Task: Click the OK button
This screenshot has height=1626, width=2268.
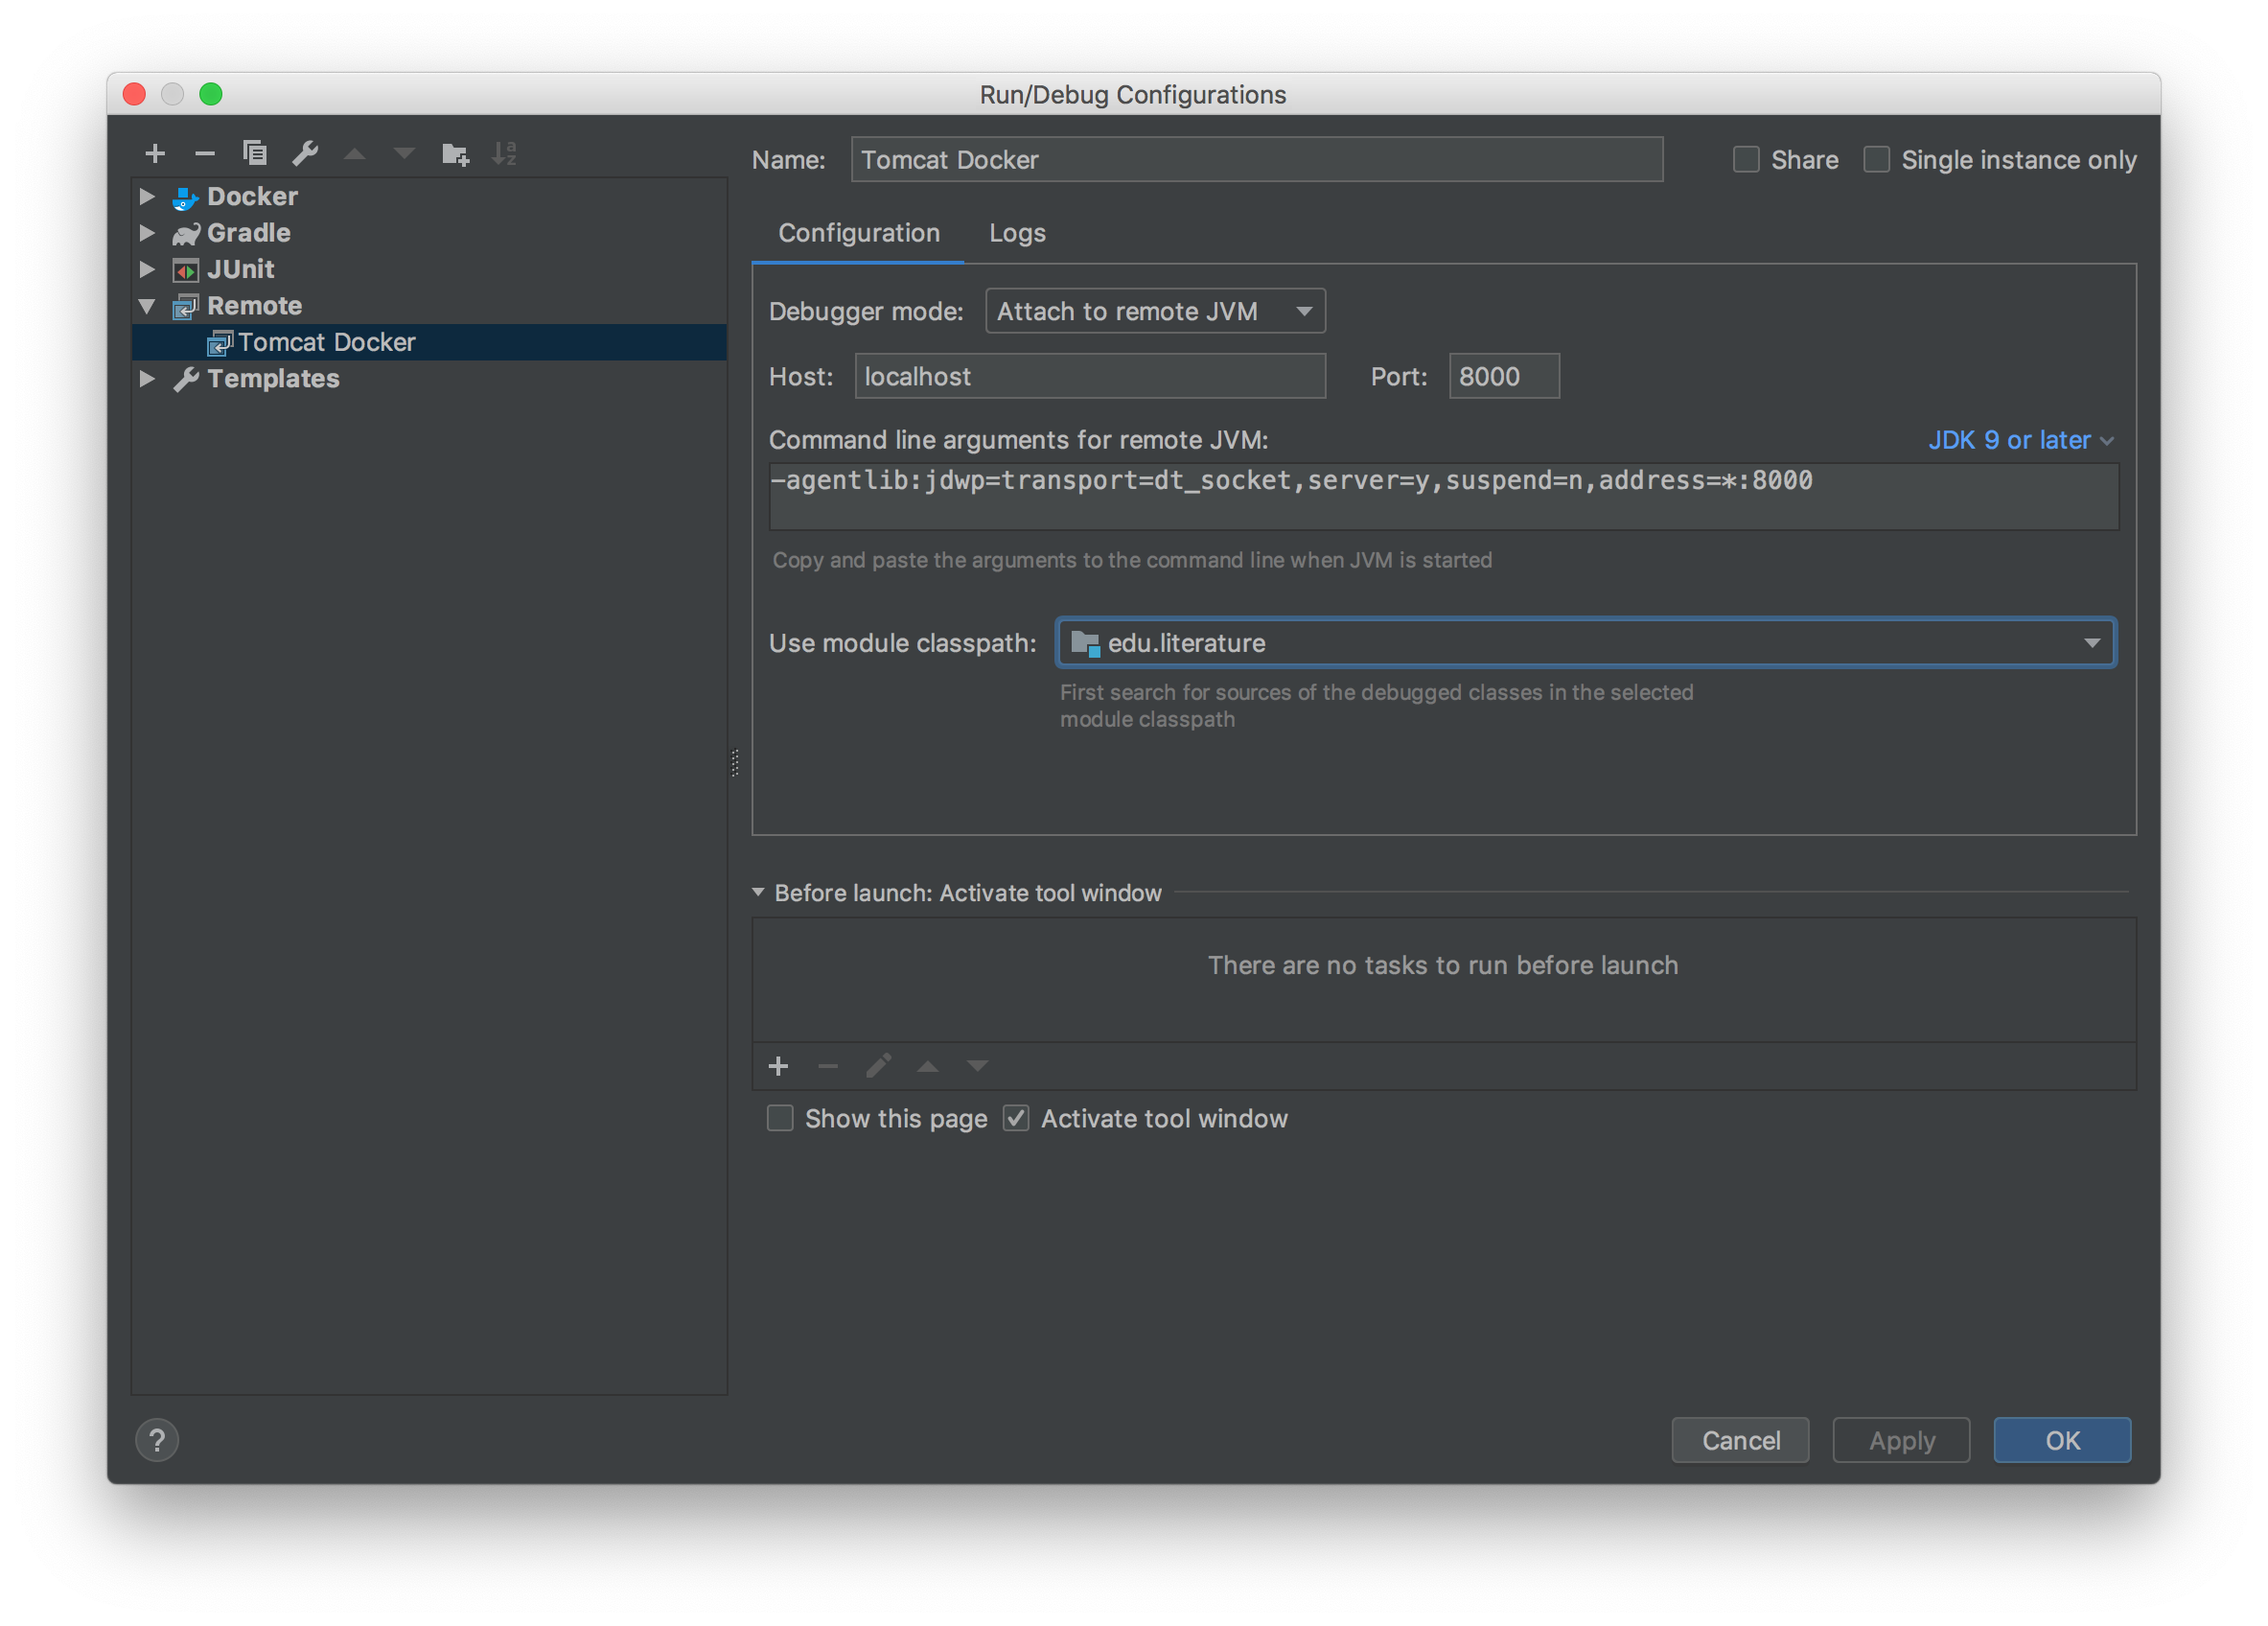Action: [x=2062, y=1440]
